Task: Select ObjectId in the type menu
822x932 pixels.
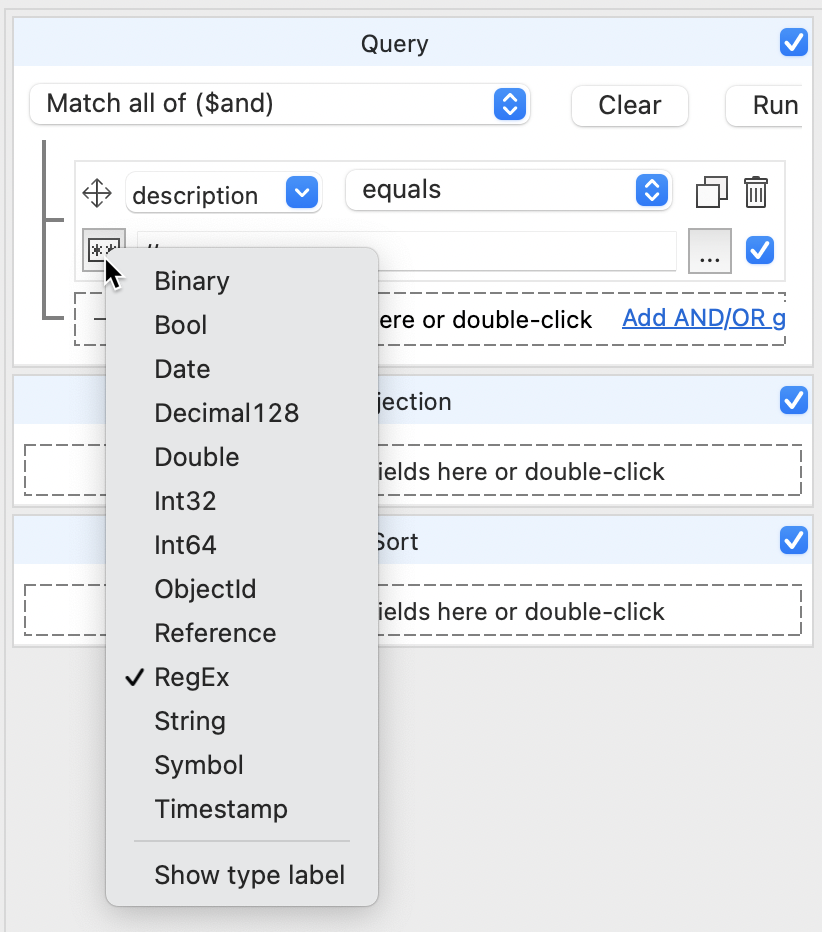Action: coord(205,589)
